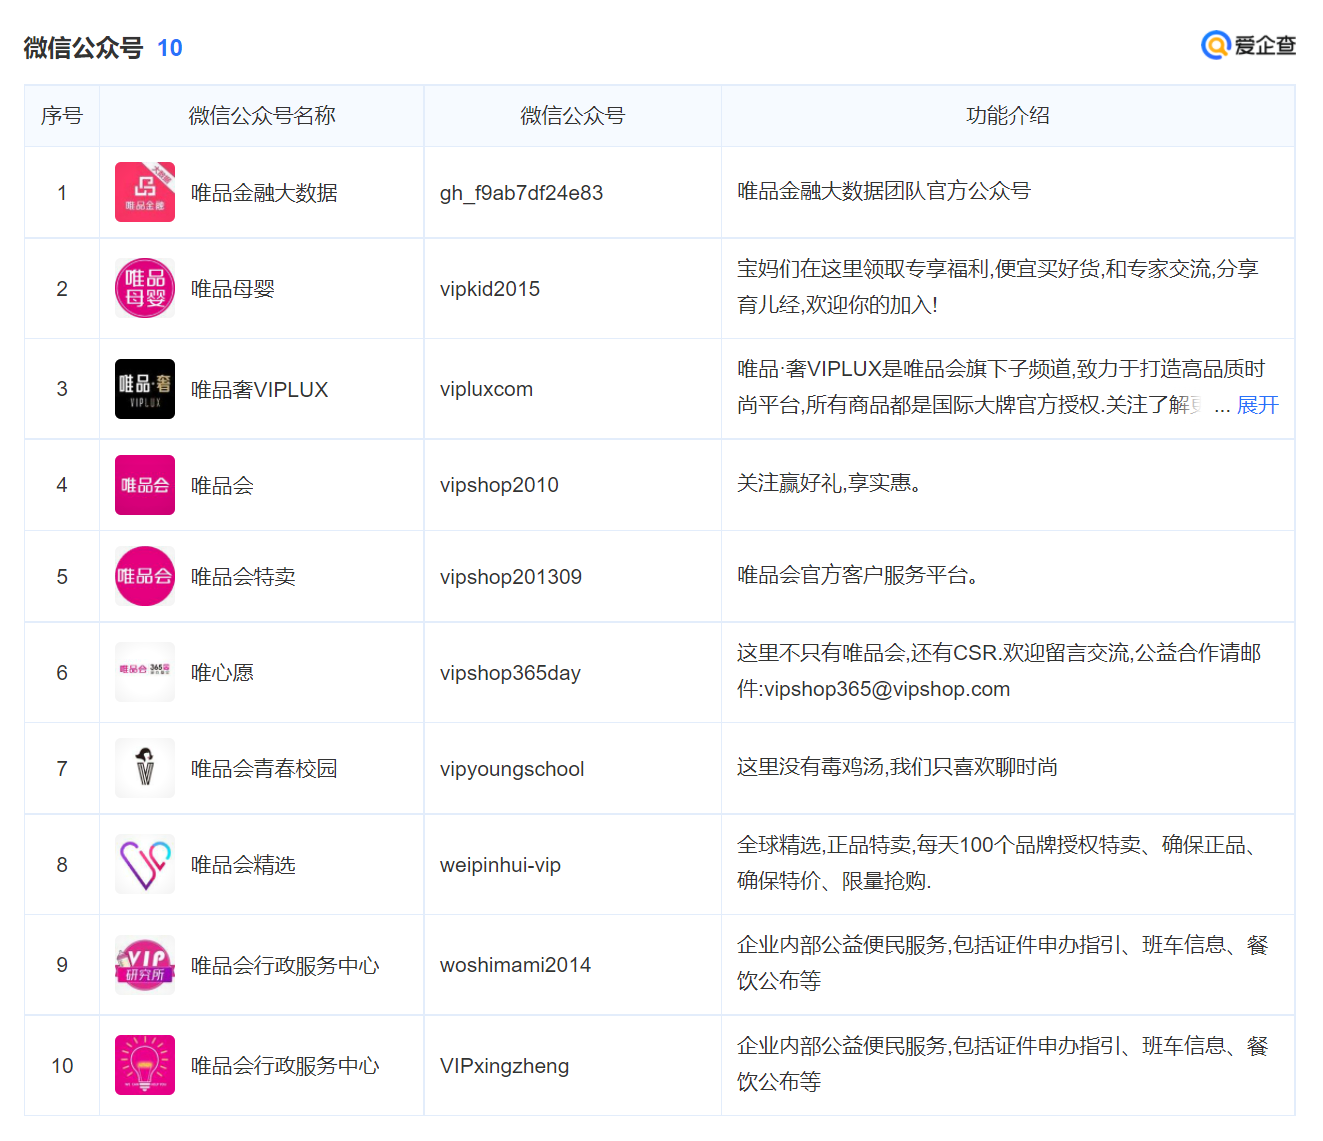This screenshot has height=1141, width=1323.
Task: Open the 唯品会特卖 account name
Action: click(243, 577)
